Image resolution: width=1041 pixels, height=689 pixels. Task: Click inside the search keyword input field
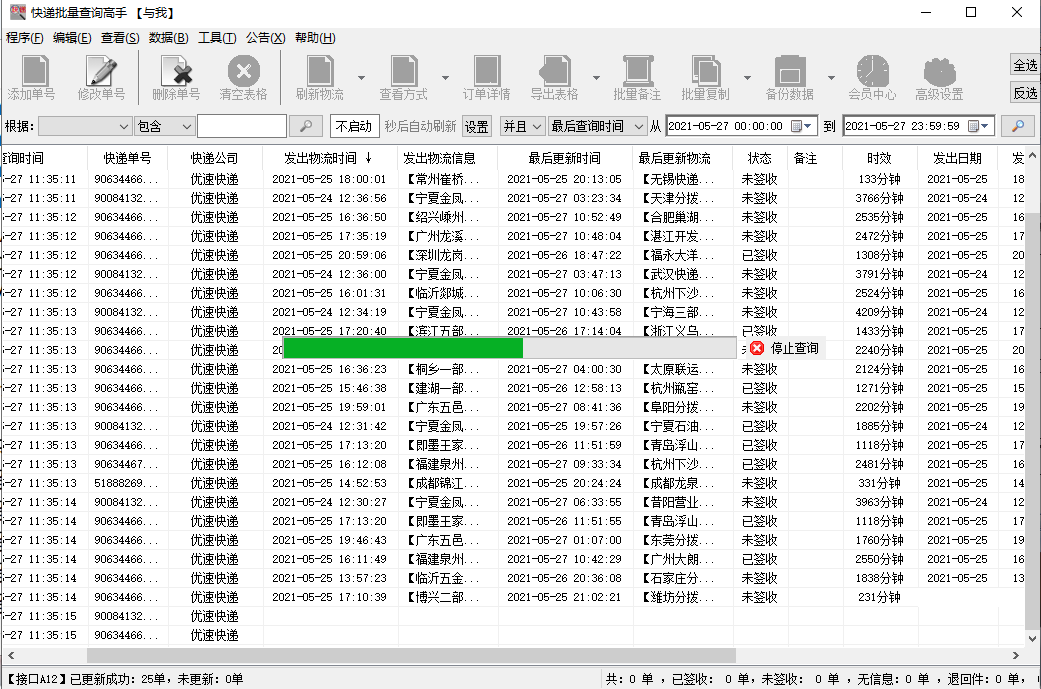tap(245, 126)
